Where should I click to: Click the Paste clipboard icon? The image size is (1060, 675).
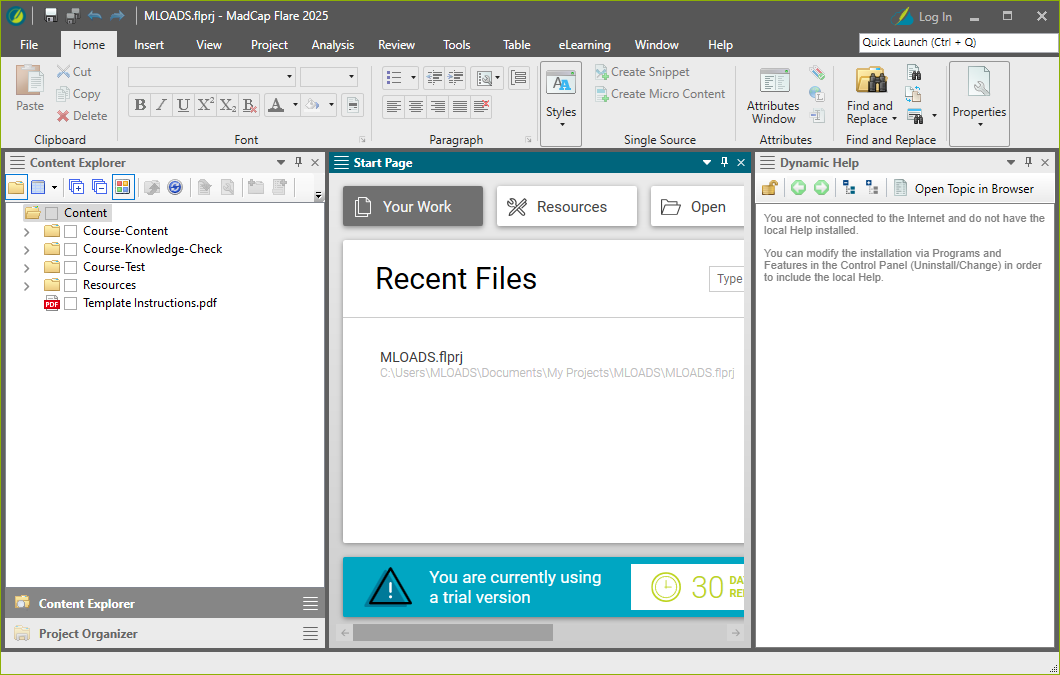[x=29, y=81]
